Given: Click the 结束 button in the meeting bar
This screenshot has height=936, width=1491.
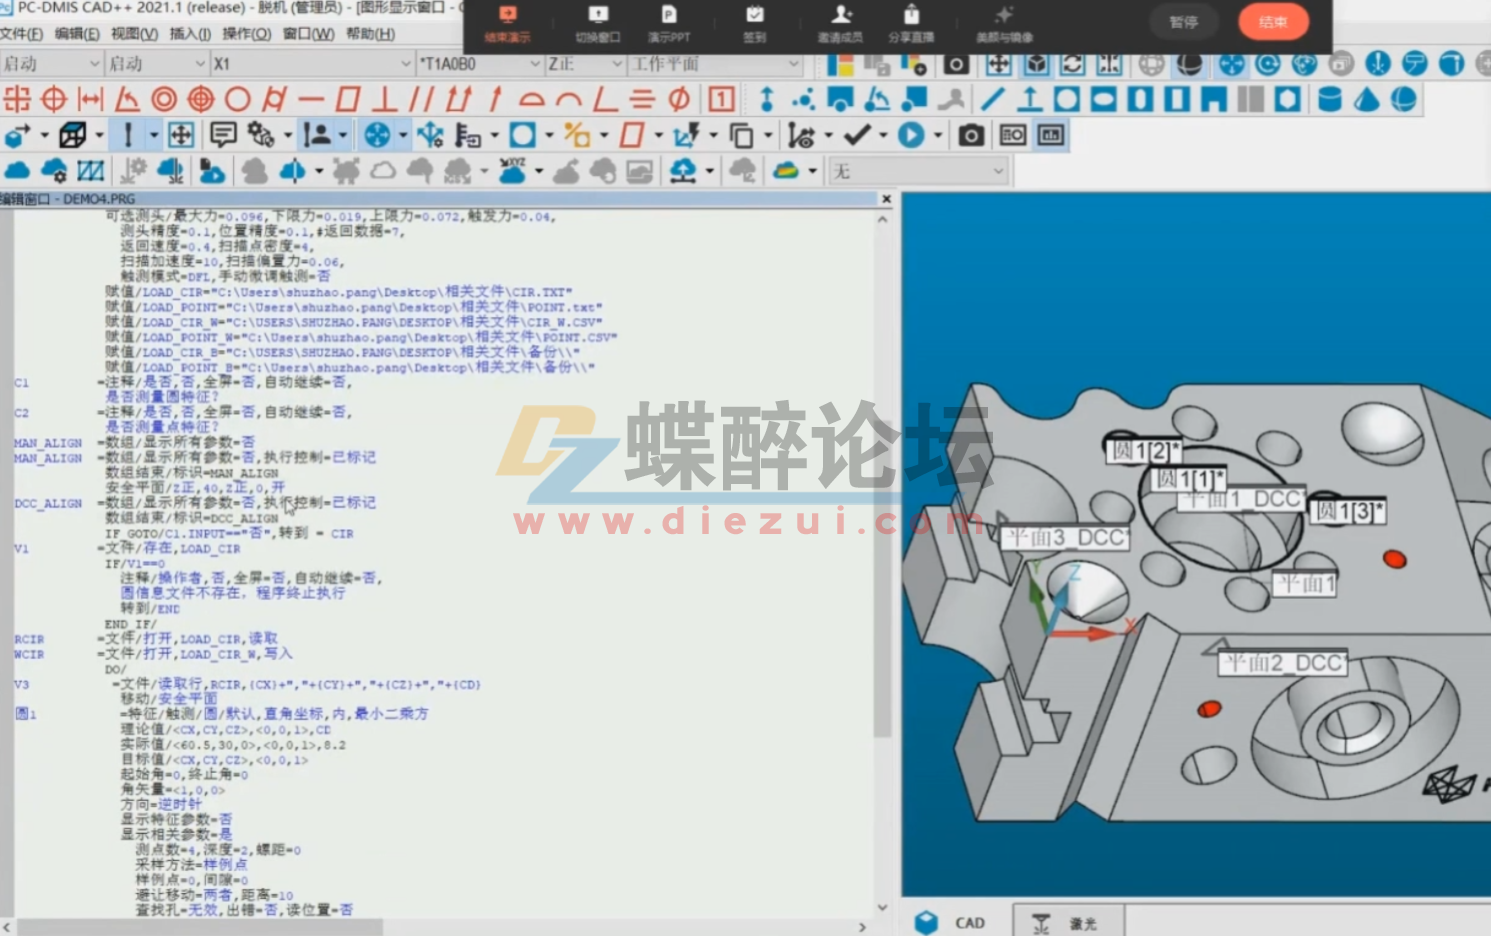Looking at the screenshot, I should tap(1273, 21).
